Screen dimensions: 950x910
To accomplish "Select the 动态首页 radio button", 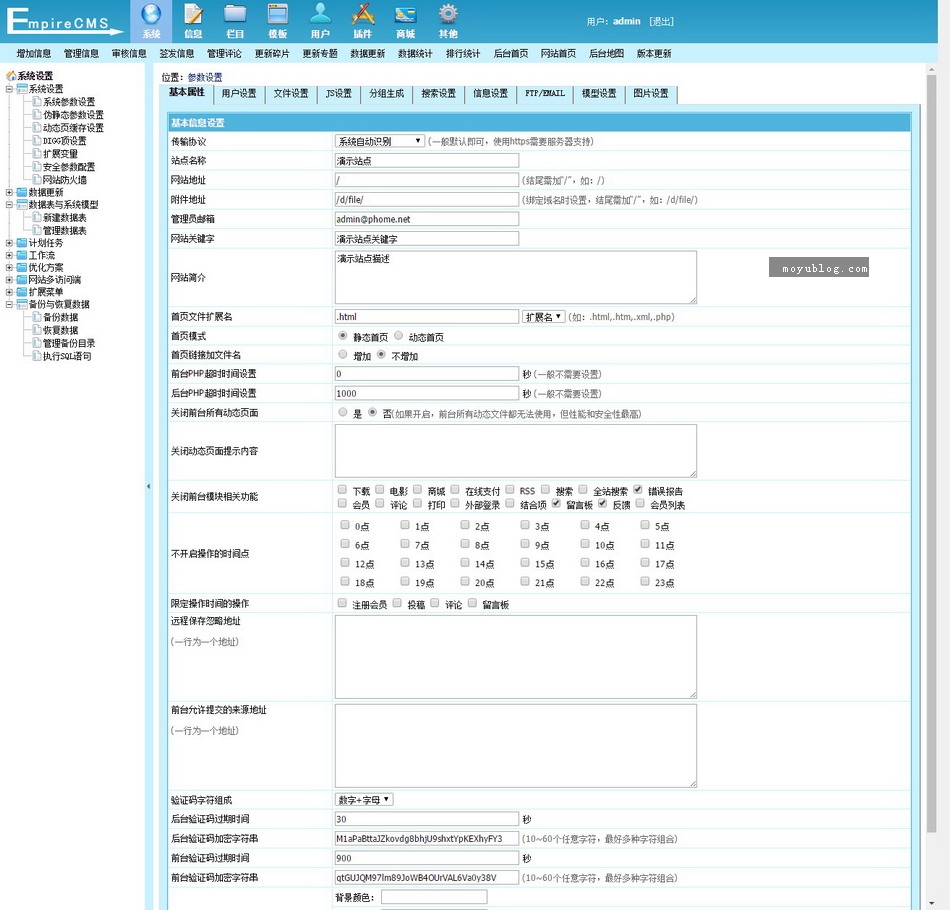I will click(x=399, y=336).
